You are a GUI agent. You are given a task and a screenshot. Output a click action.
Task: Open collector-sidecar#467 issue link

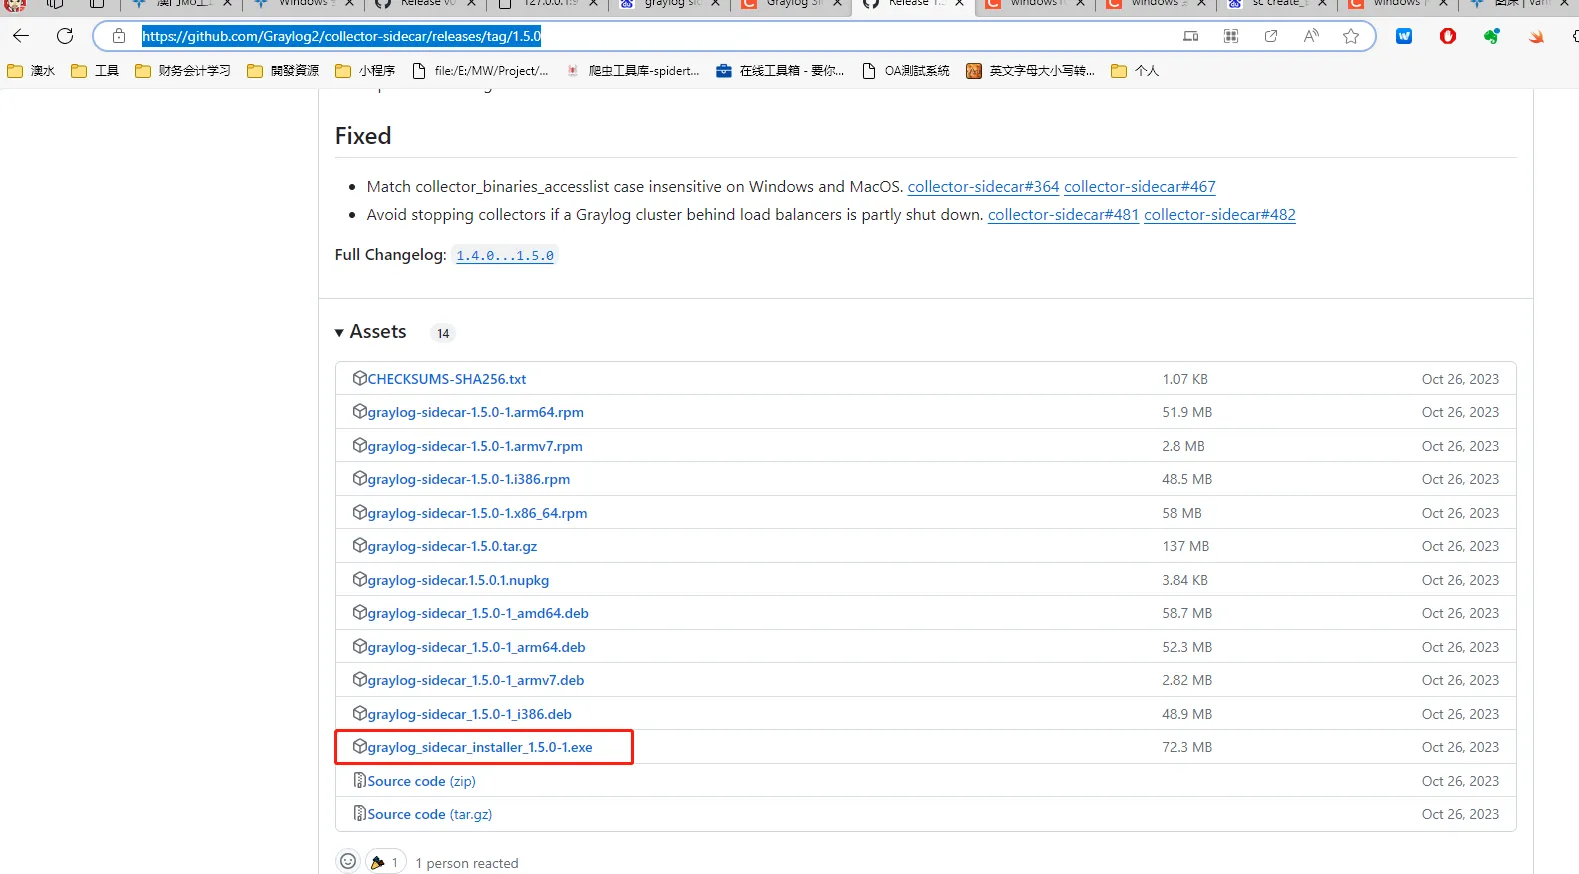coord(1140,187)
